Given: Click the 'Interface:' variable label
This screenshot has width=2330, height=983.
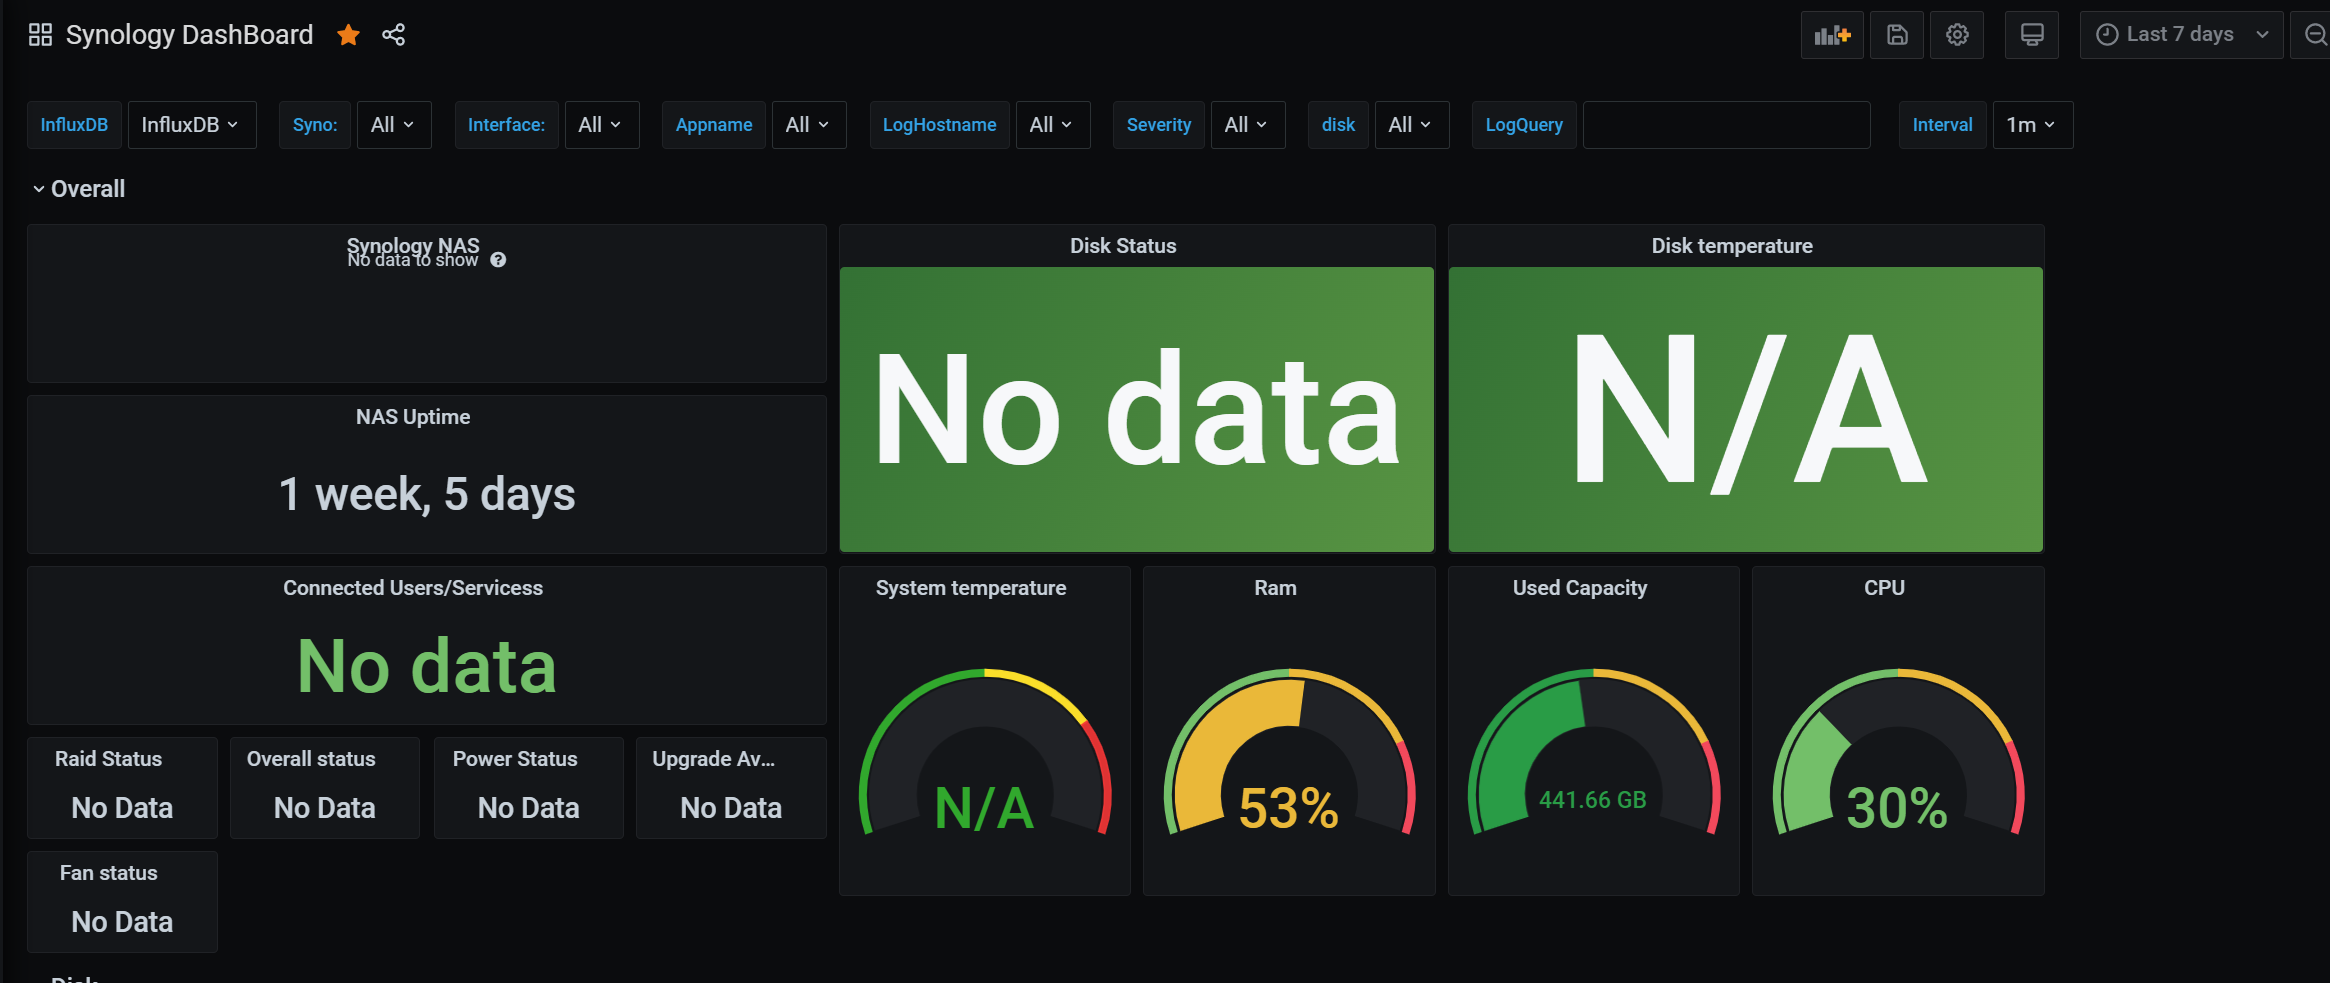Looking at the screenshot, I should click(506, 125).
